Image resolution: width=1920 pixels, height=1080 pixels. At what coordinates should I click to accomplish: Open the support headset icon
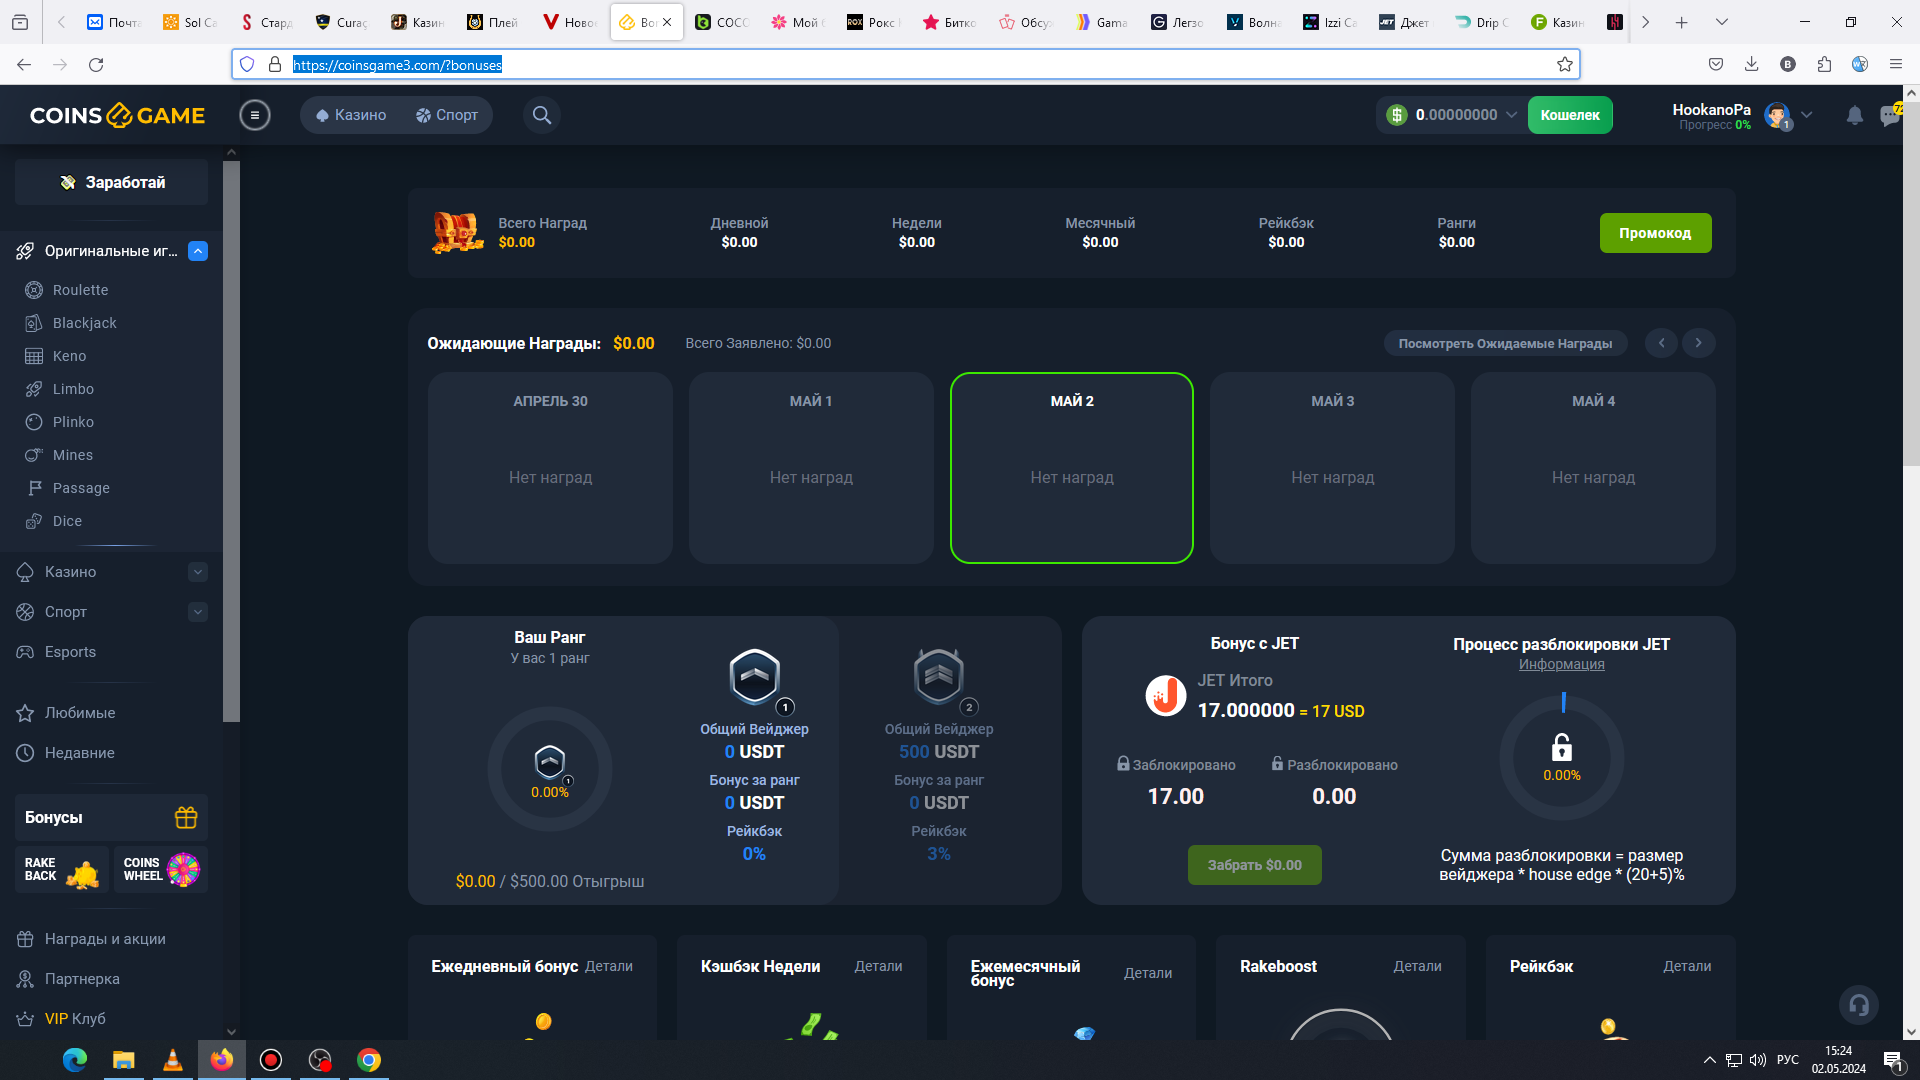point(1859,1005)
